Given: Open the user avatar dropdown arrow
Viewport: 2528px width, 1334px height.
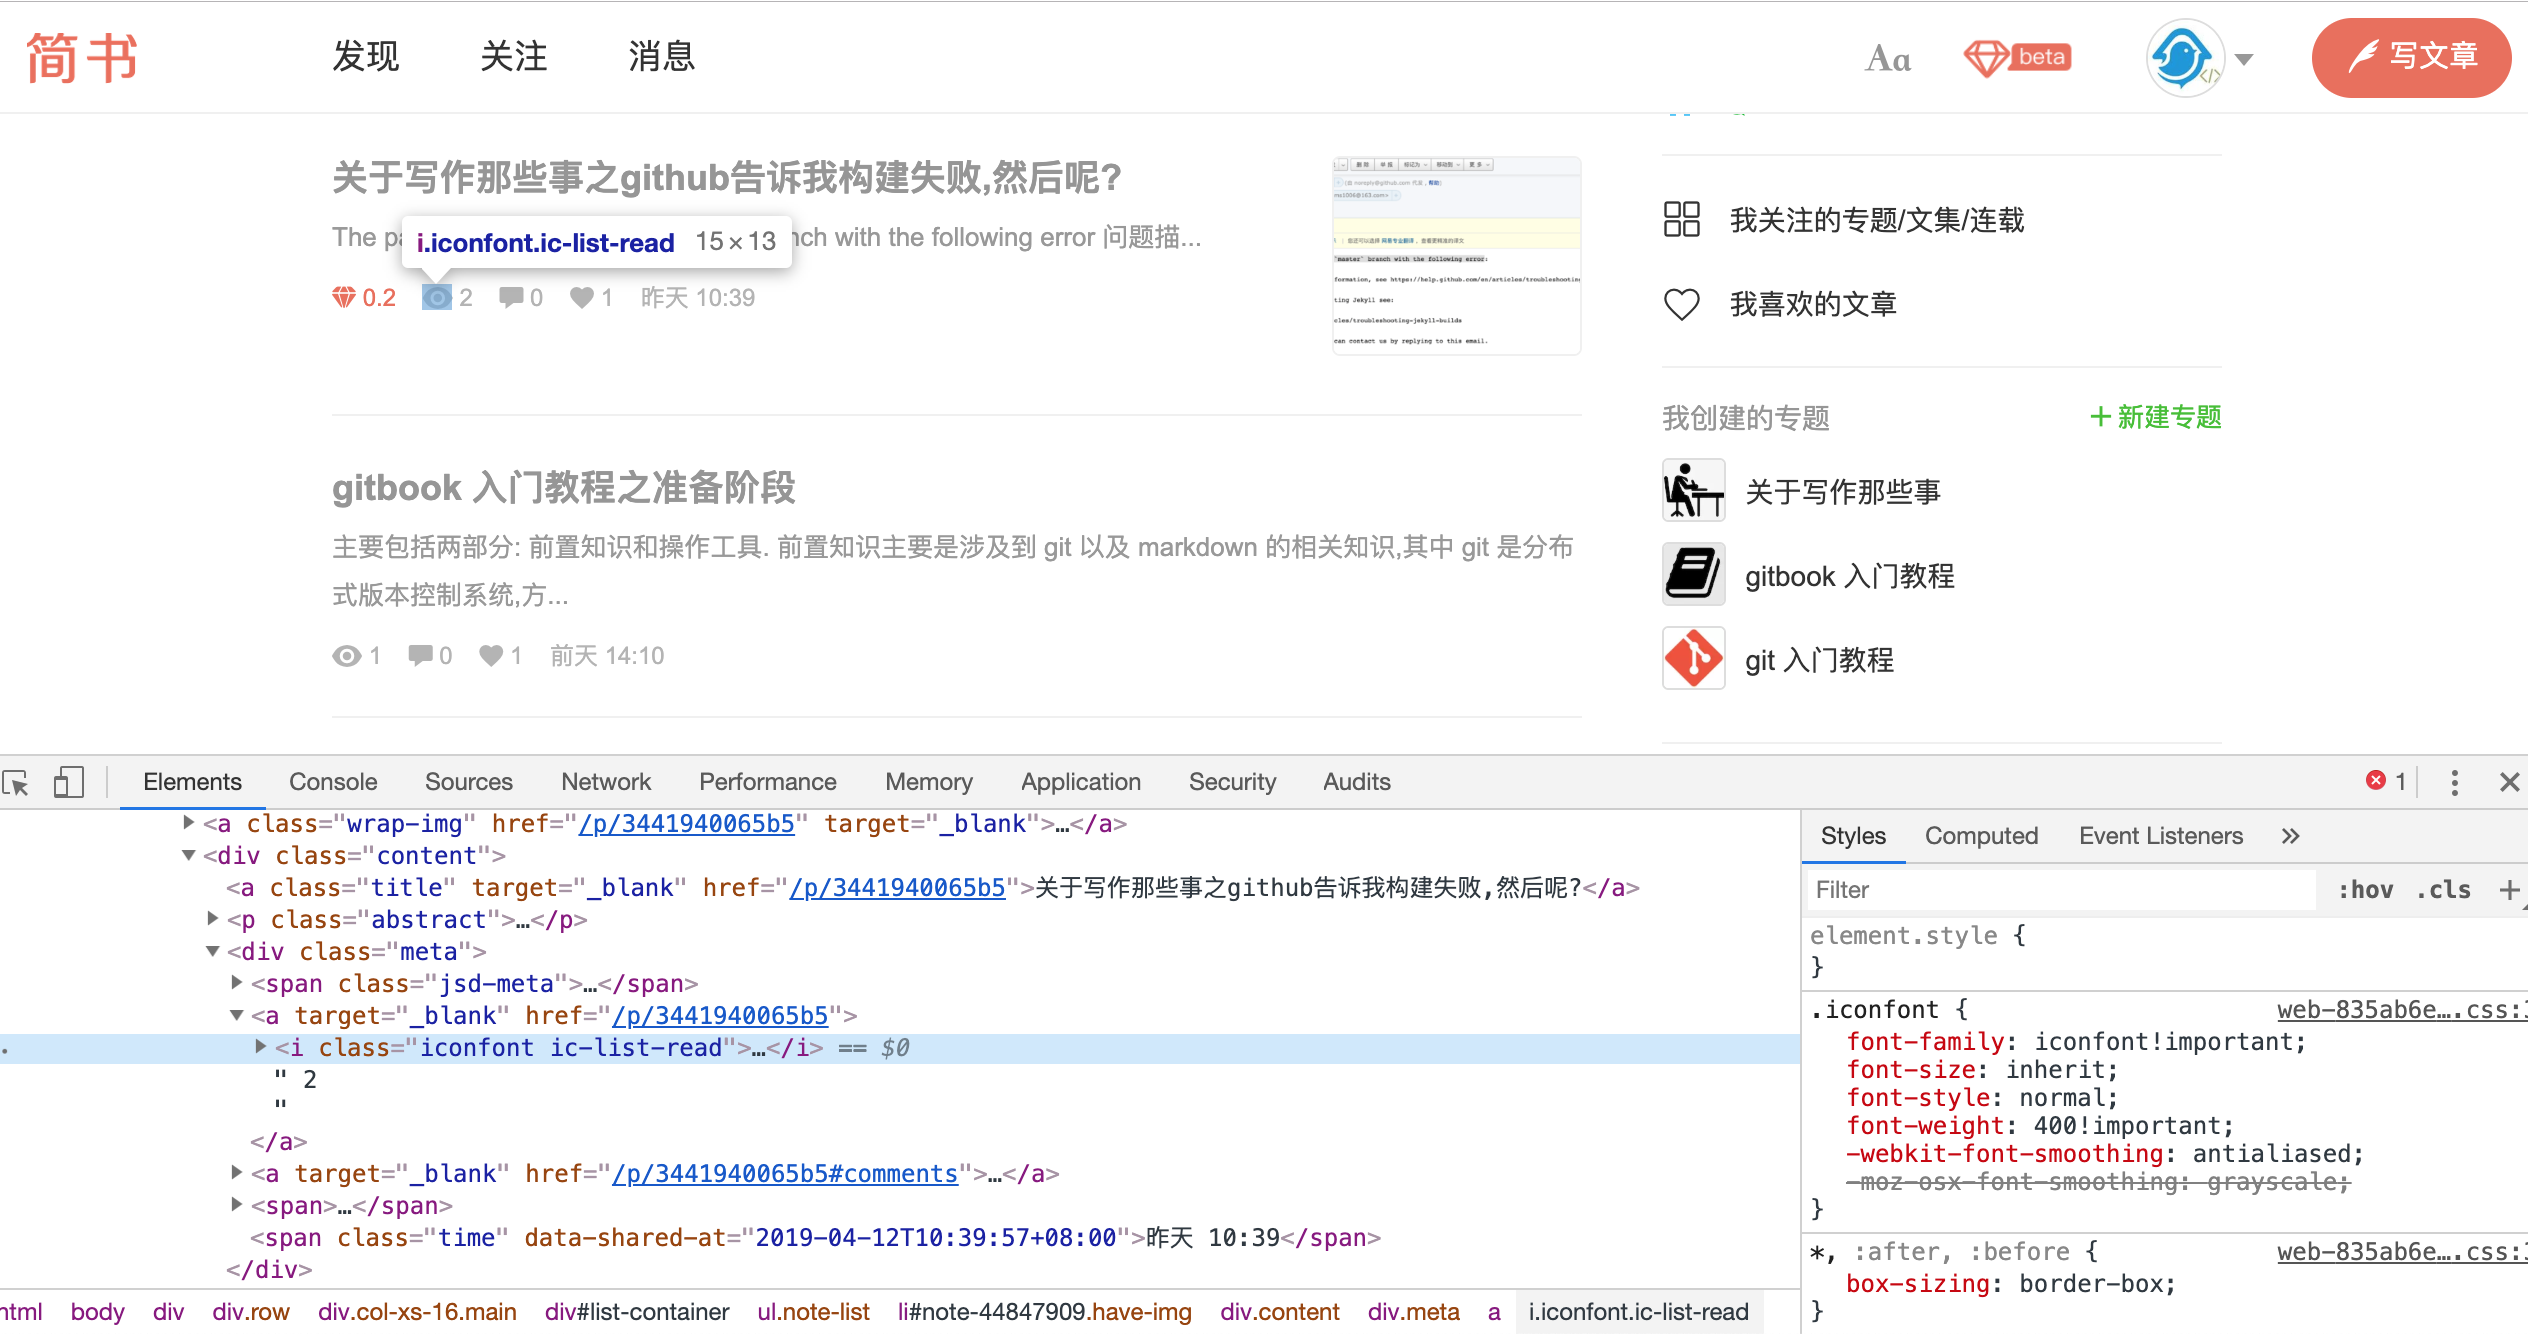Looking at the screenshot, I should click(2244, 59).
